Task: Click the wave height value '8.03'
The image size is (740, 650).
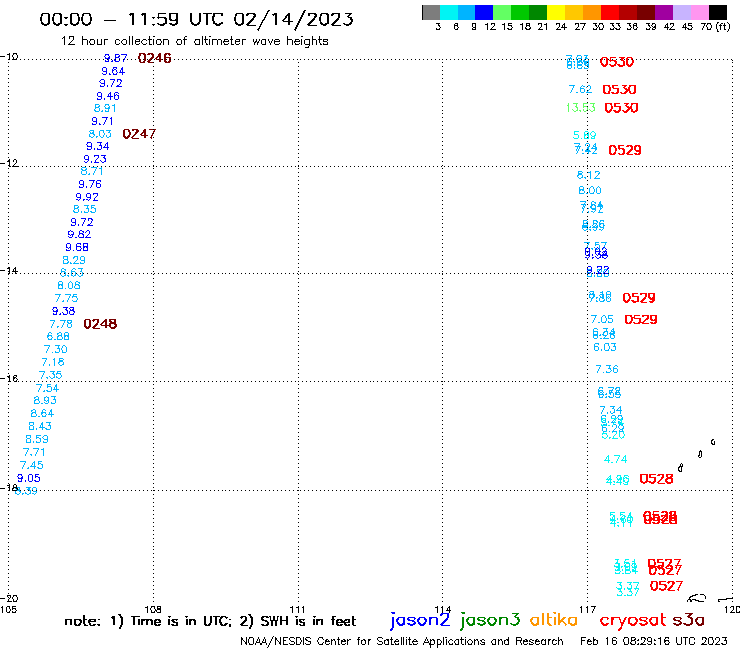Action: click(100, 134)
